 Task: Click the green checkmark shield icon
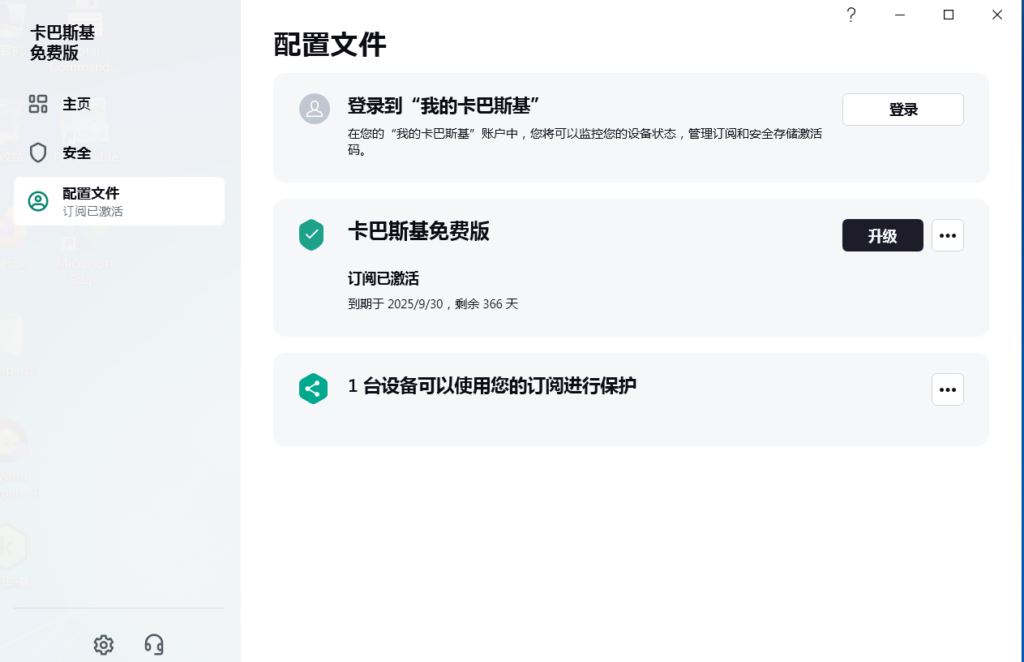click(x=312, y=234)
